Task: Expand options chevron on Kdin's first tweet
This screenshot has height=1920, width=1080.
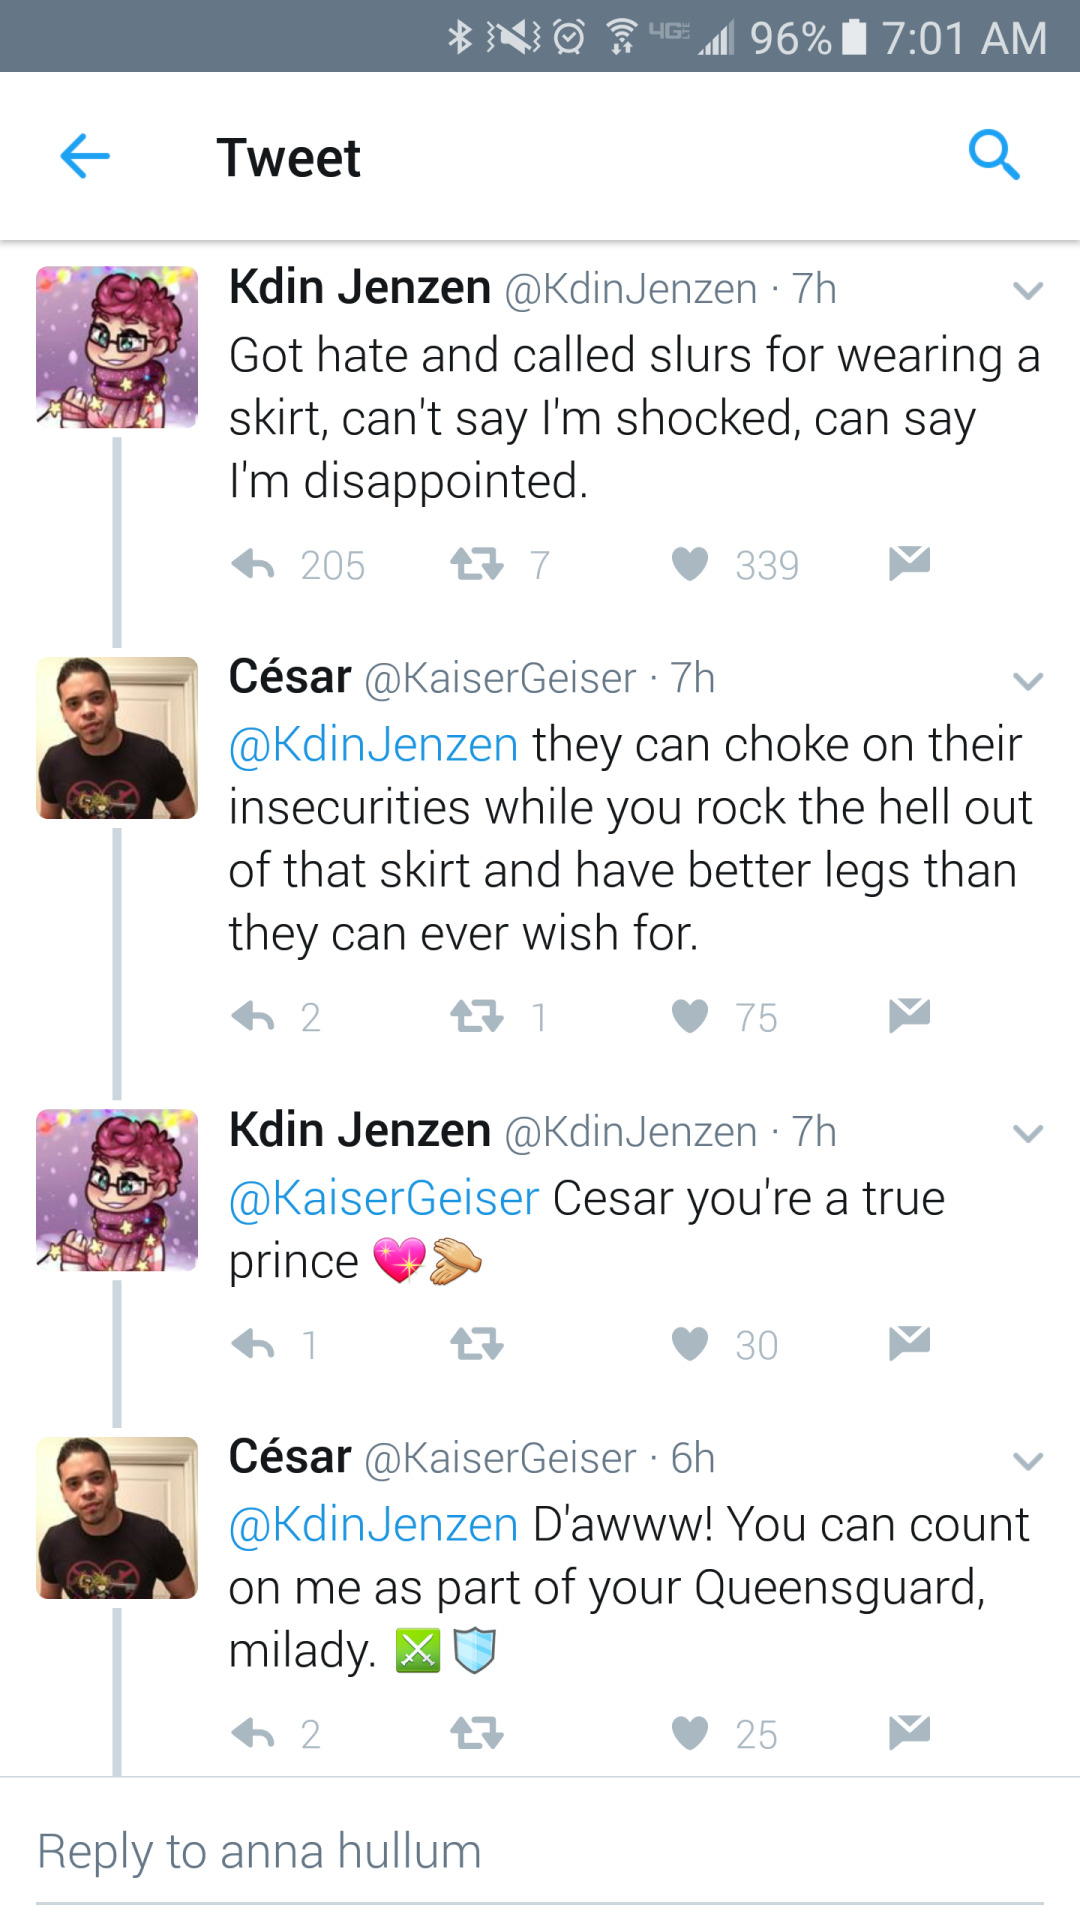Action: click(1027, 291)
